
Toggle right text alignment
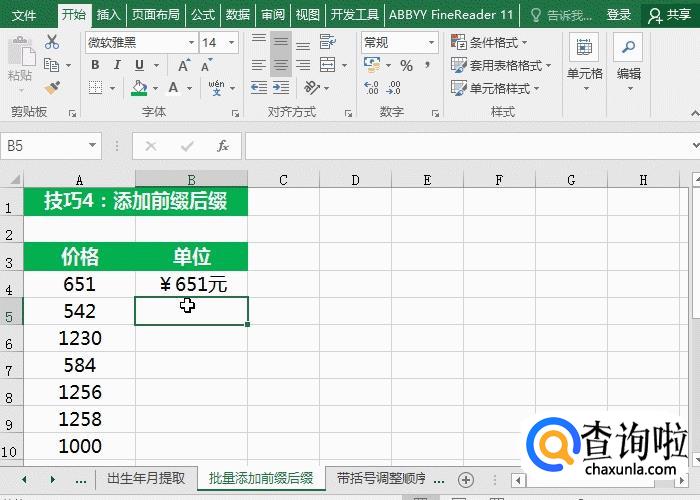[x=303, y=65]
